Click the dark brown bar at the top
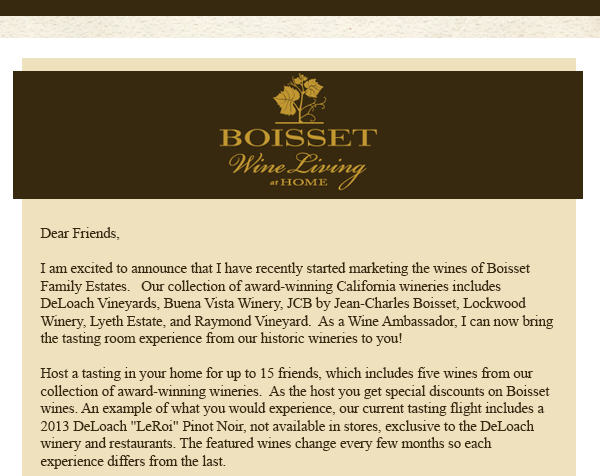600x476 pixels. (300, 7)
